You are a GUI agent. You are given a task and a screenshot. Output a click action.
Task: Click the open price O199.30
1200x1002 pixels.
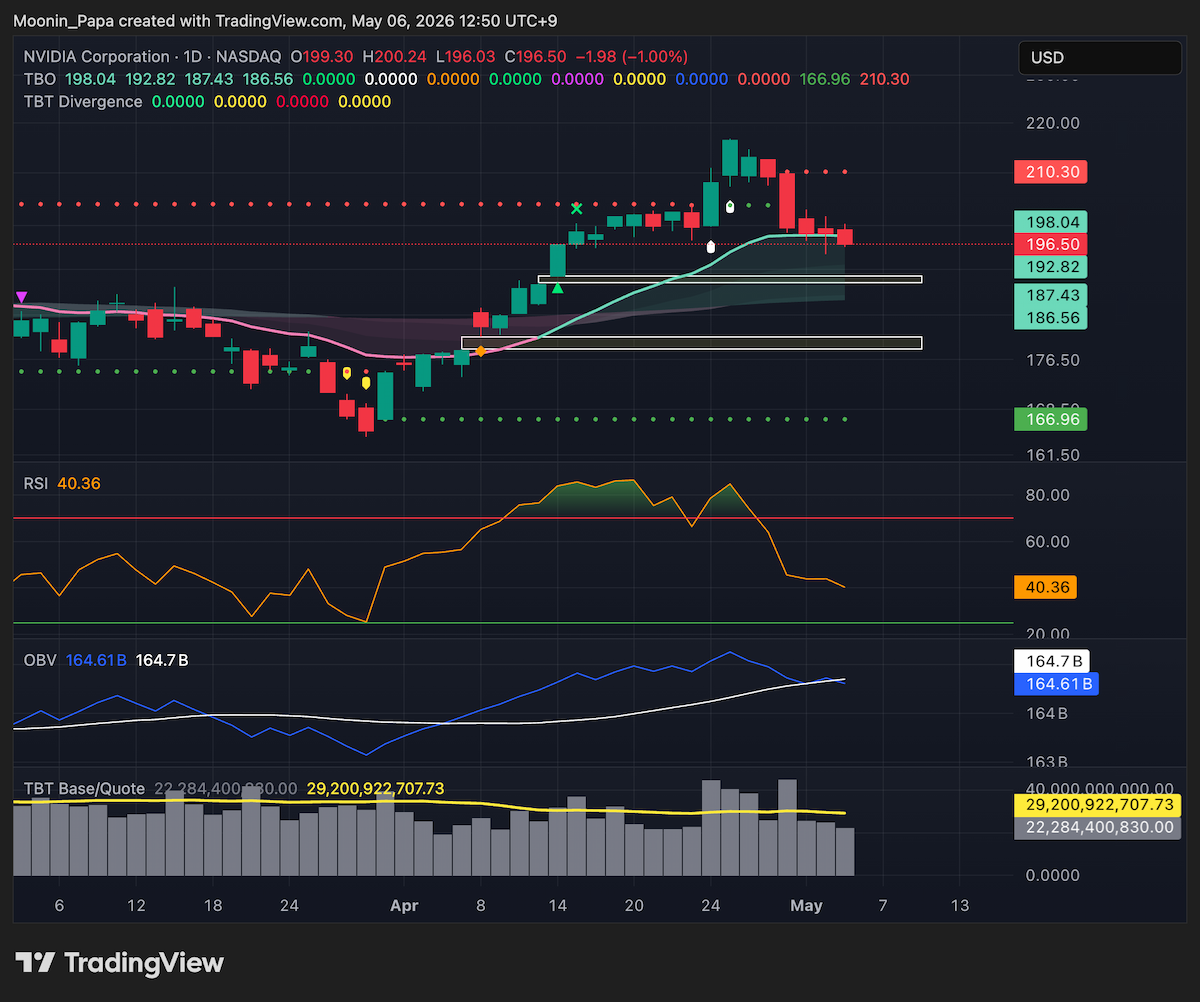pyautogui.click(x=321, y=57)
